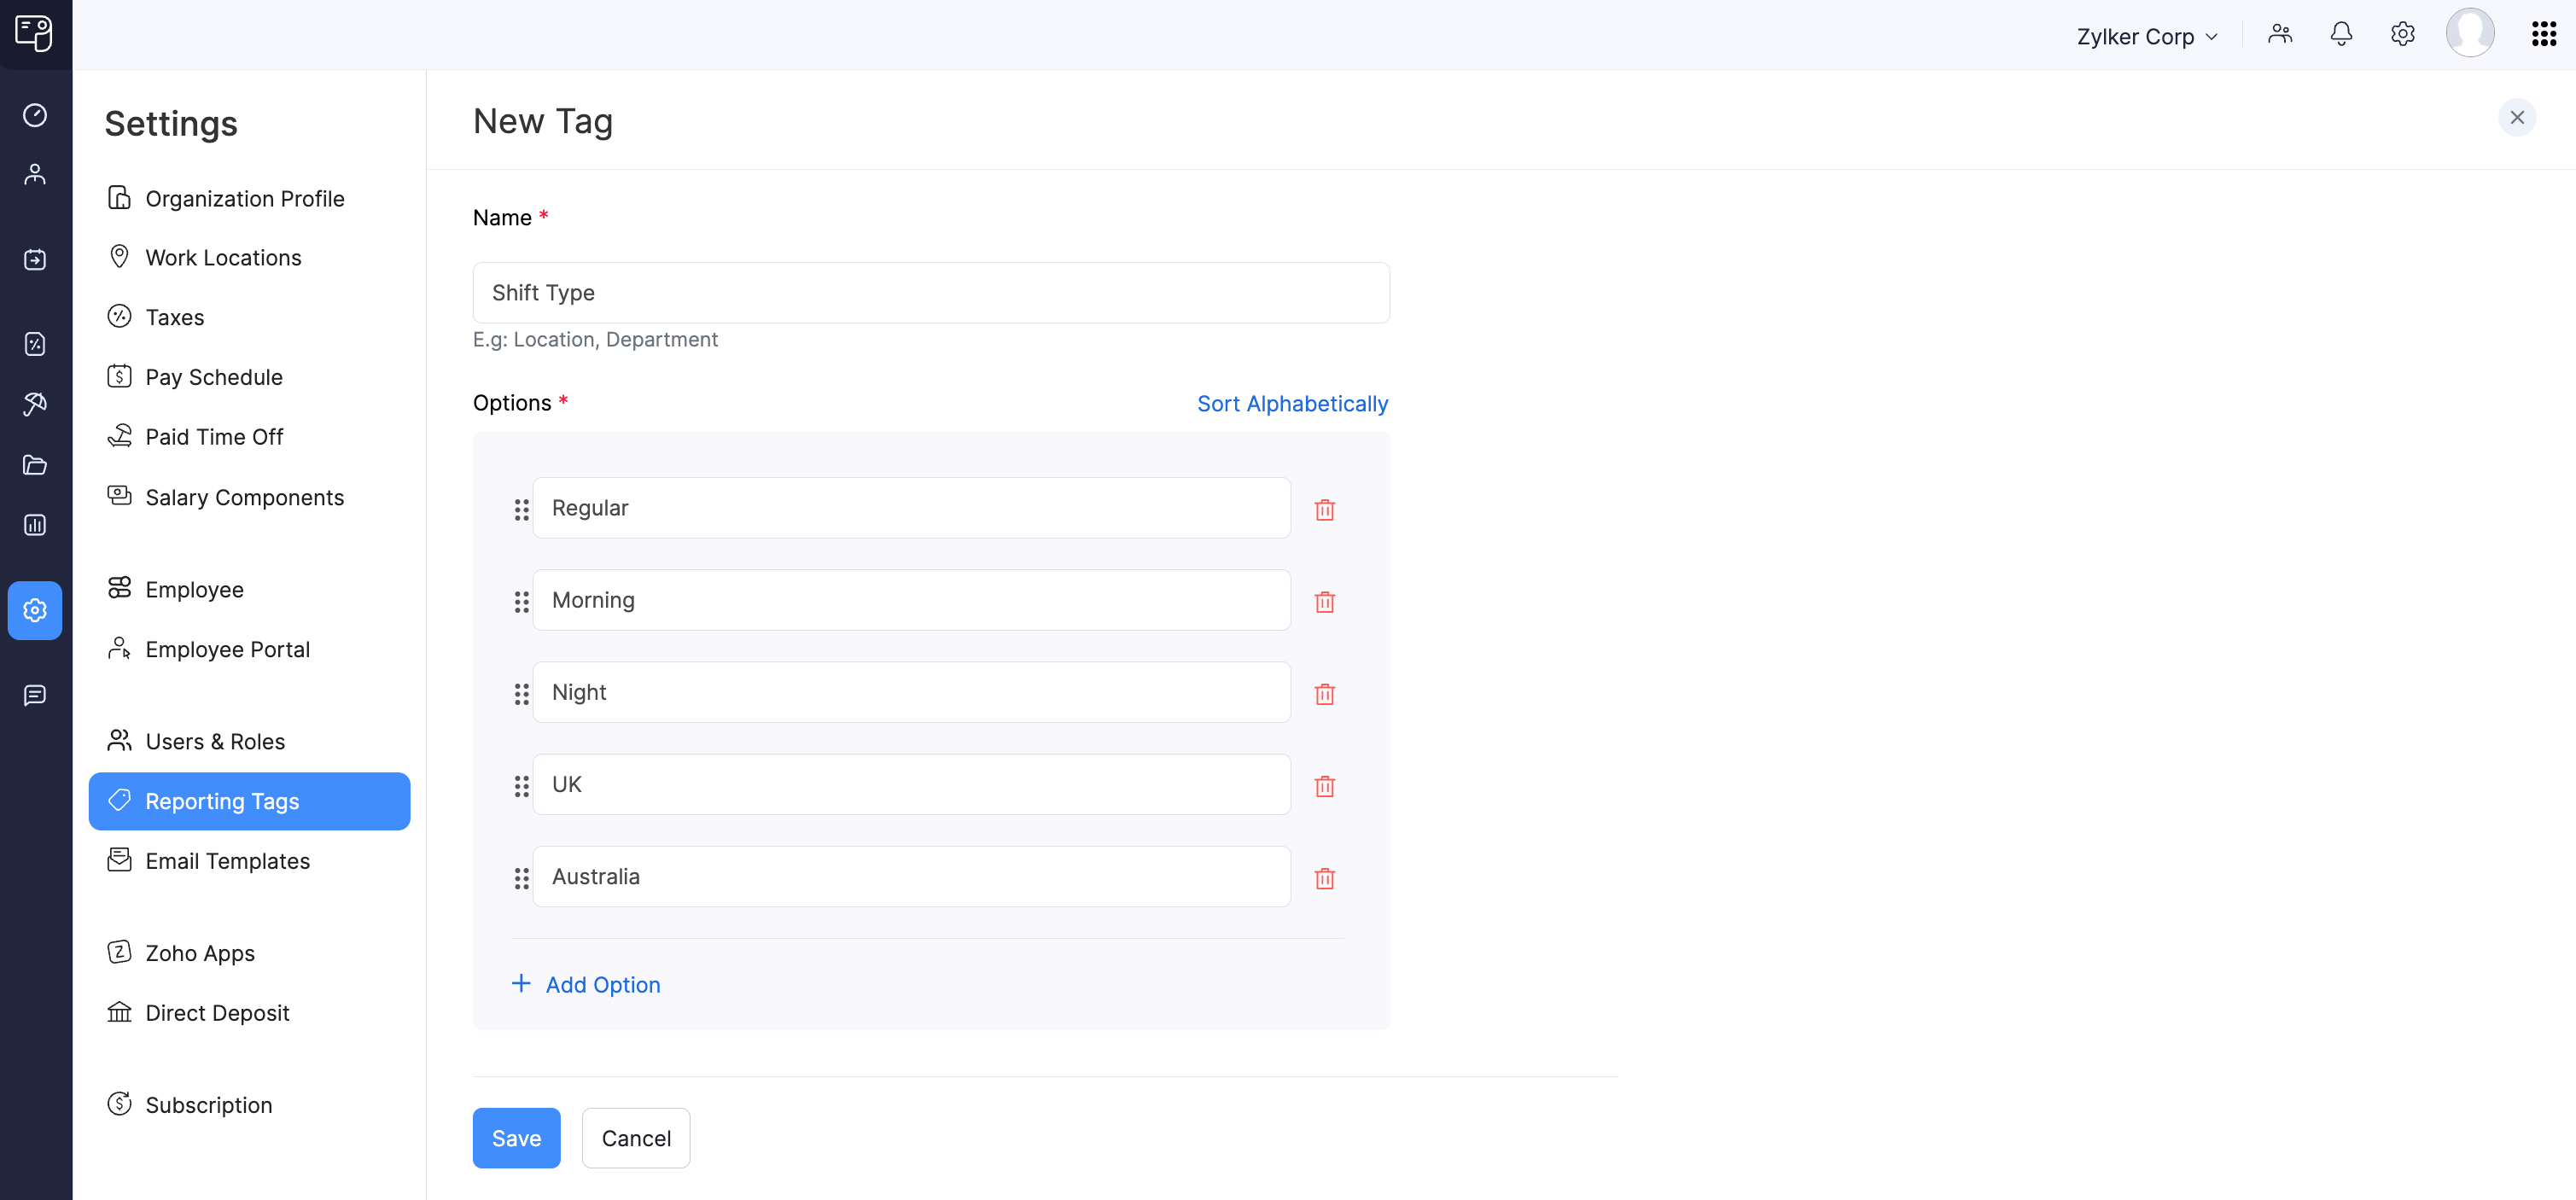Open reports chart icon in left rail
Viewport: 2576px width, 1200px height.
click(35, 525)
